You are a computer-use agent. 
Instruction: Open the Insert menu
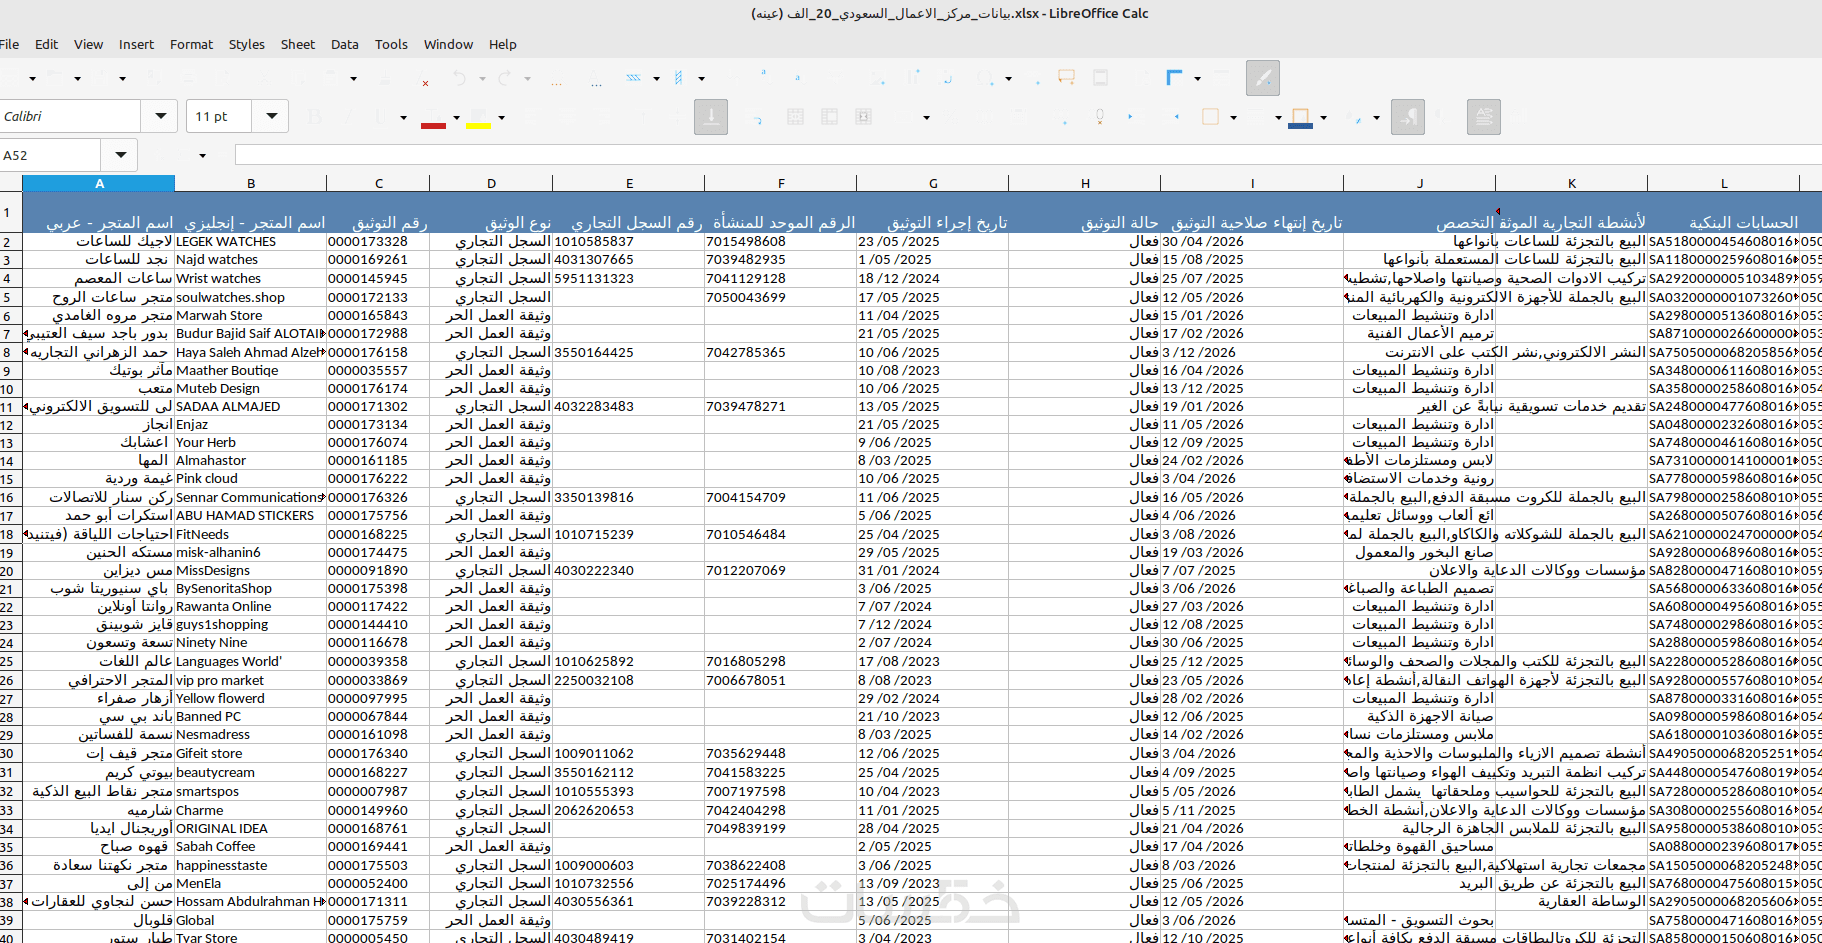(x=136, y=44)
